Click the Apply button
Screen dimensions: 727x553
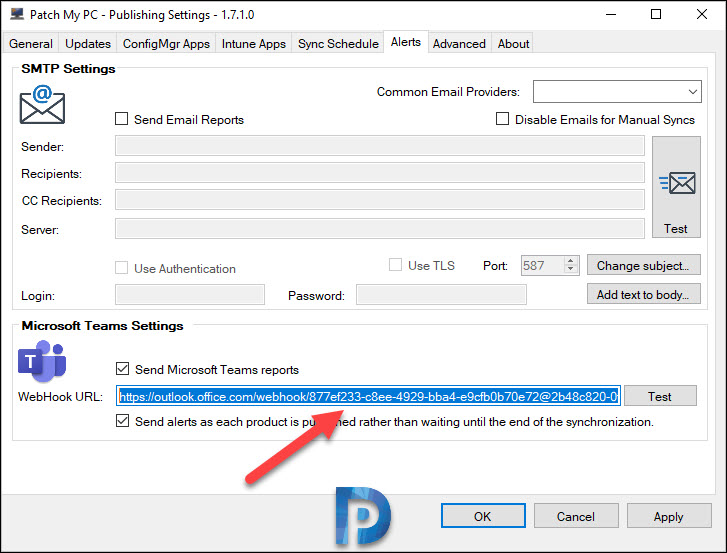(669, 516)
